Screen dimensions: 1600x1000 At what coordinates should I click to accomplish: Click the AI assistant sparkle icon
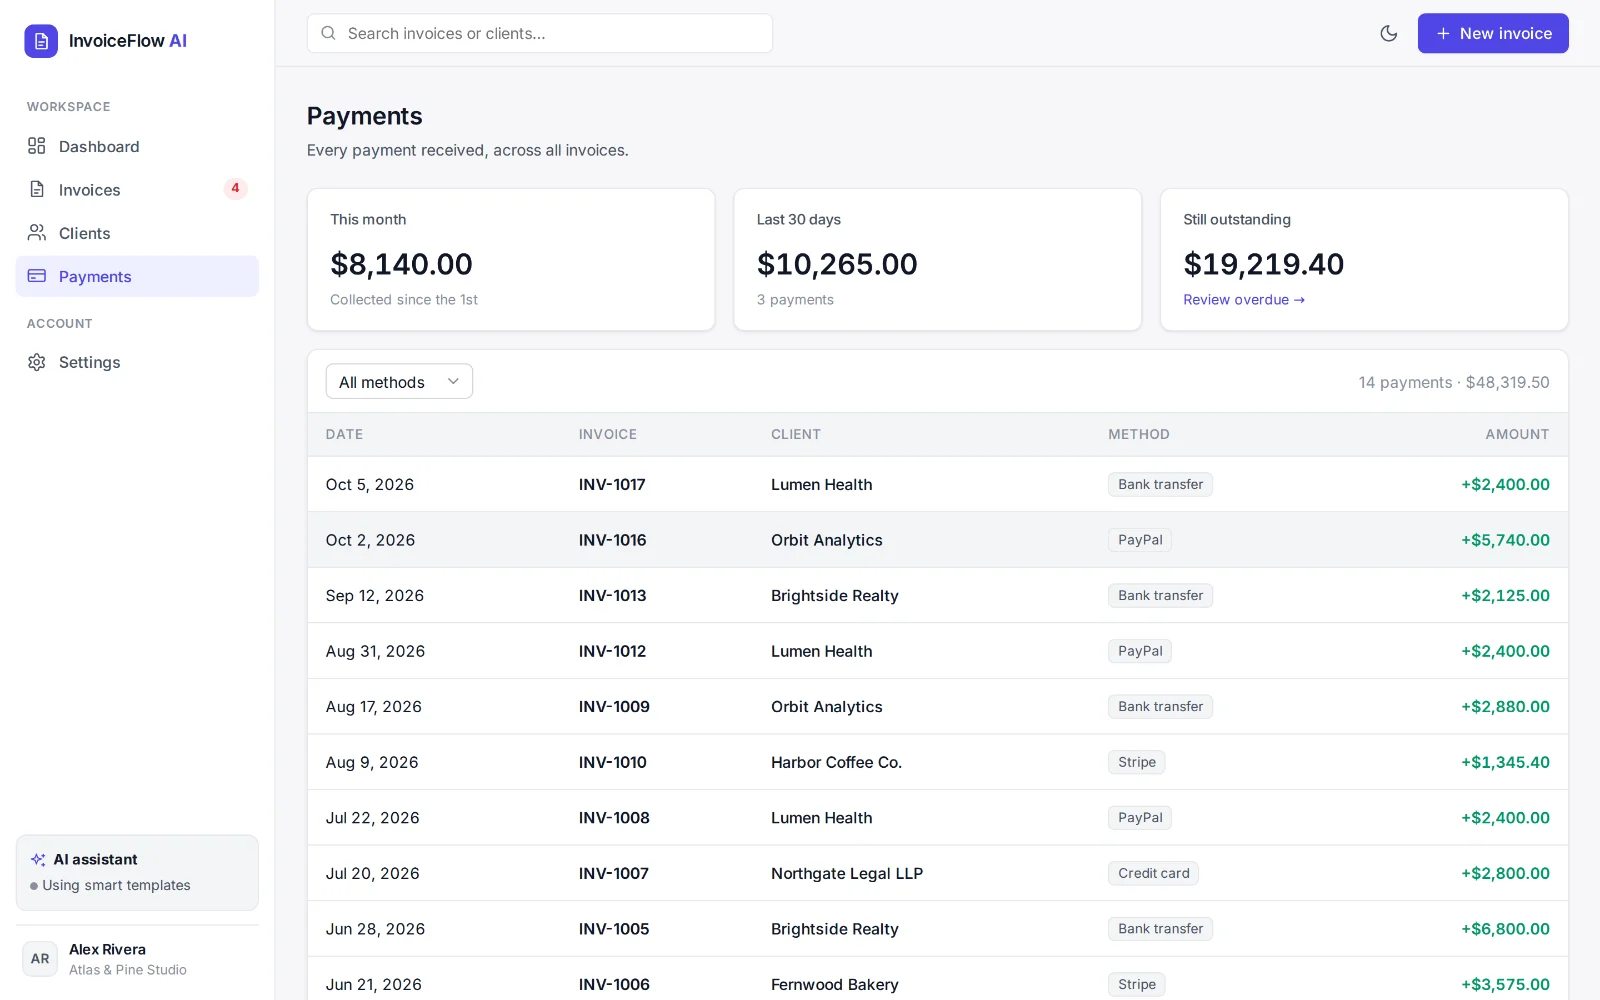click(38, 859)
